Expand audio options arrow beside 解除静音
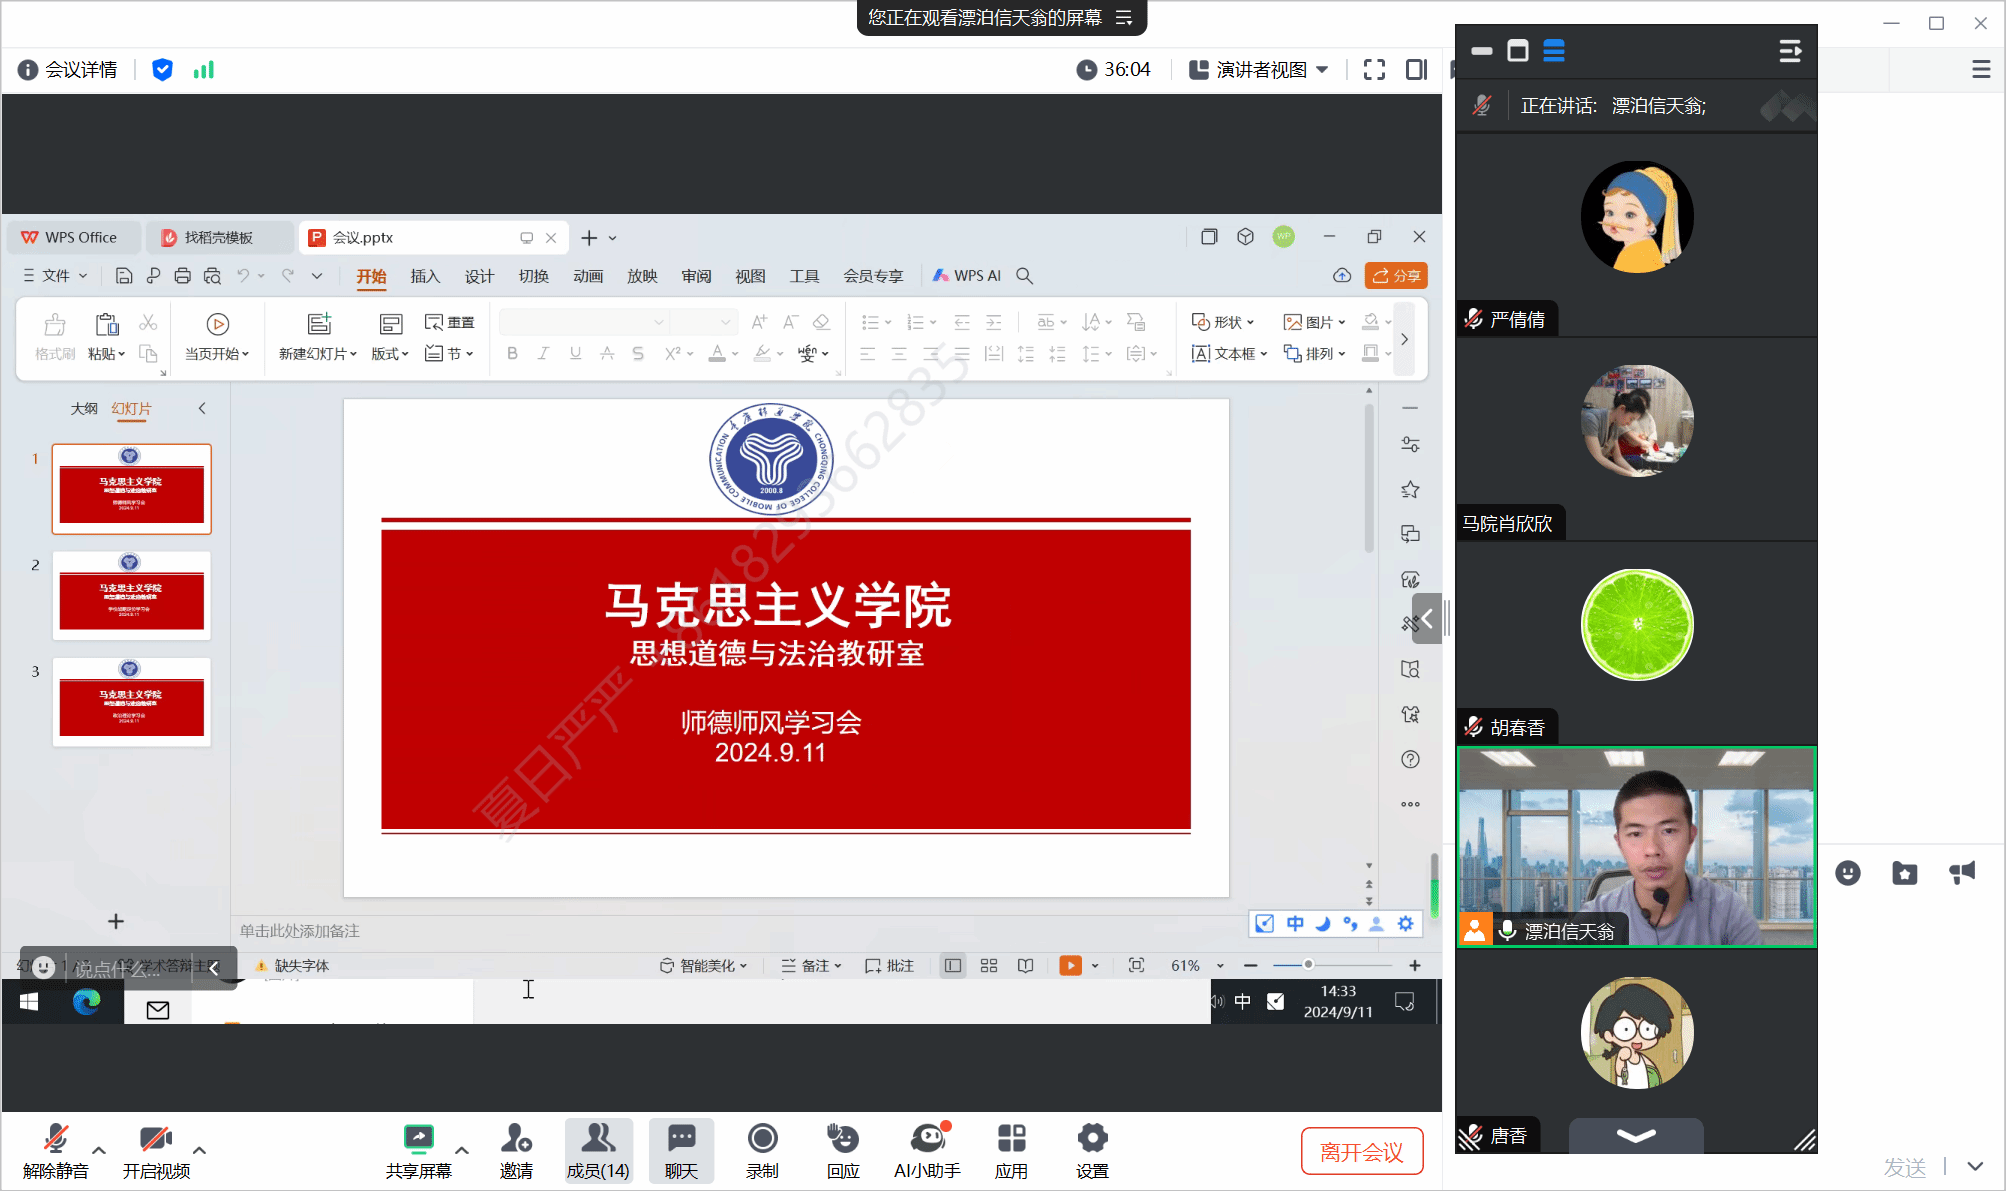 point(99,1150)
